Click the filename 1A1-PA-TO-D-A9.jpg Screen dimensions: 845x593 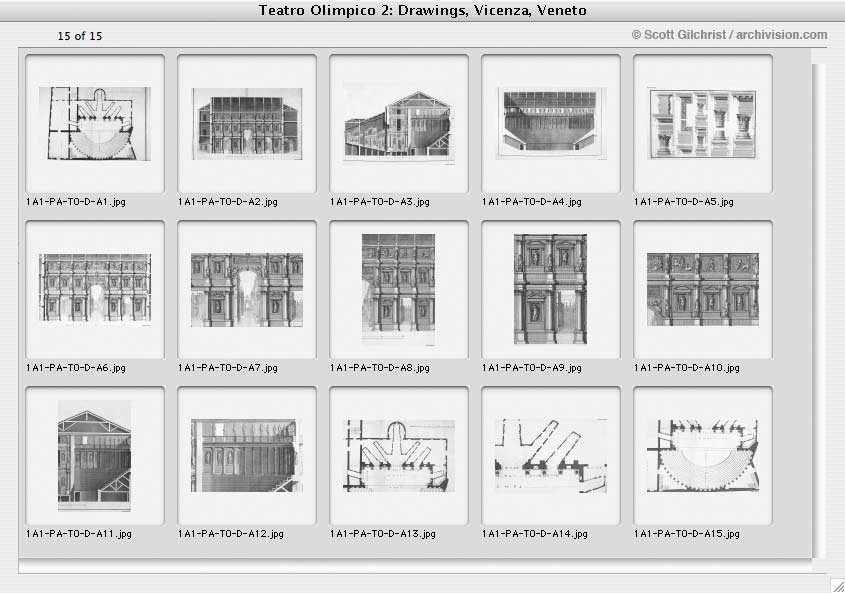click(532, 368)
